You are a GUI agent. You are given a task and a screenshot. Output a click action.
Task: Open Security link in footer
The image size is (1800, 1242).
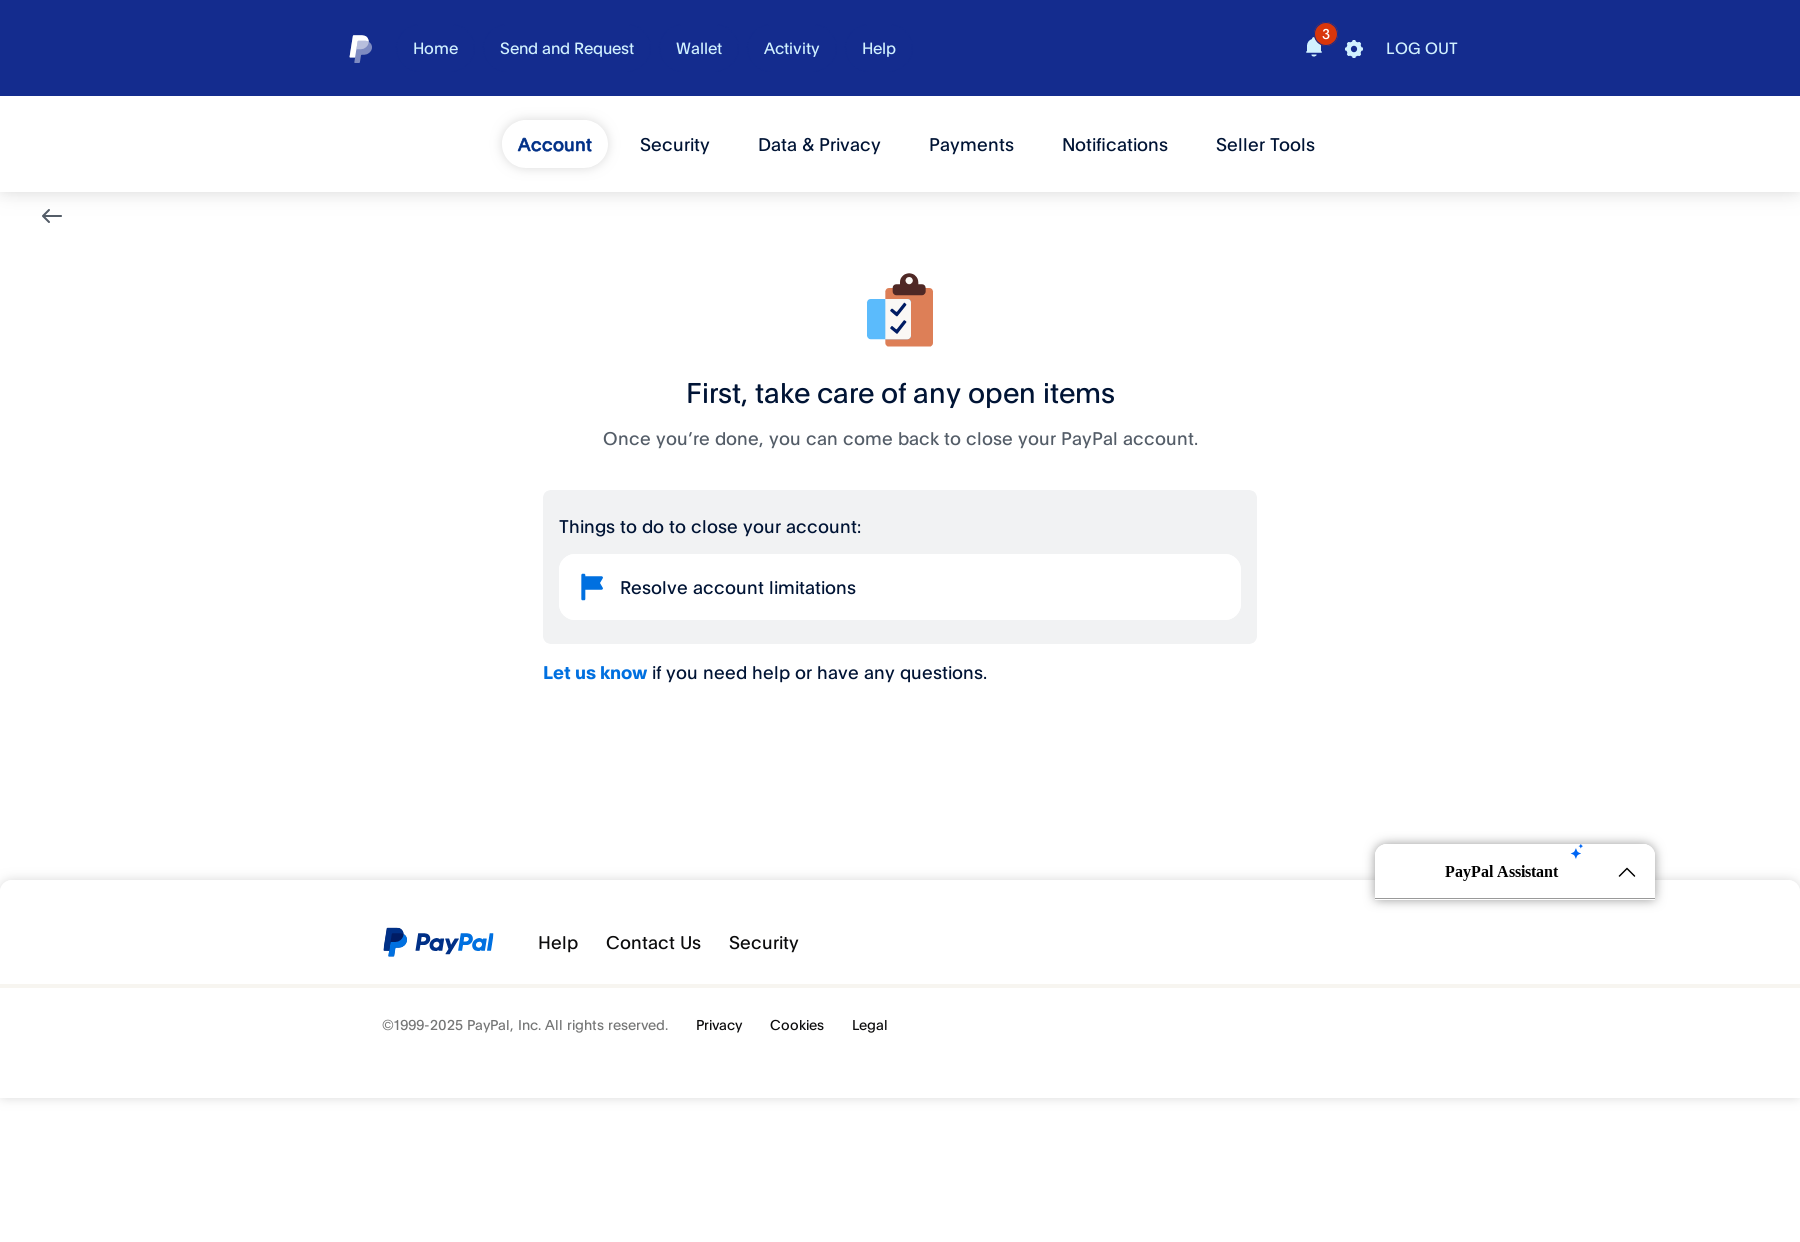(x=763, y=943)
